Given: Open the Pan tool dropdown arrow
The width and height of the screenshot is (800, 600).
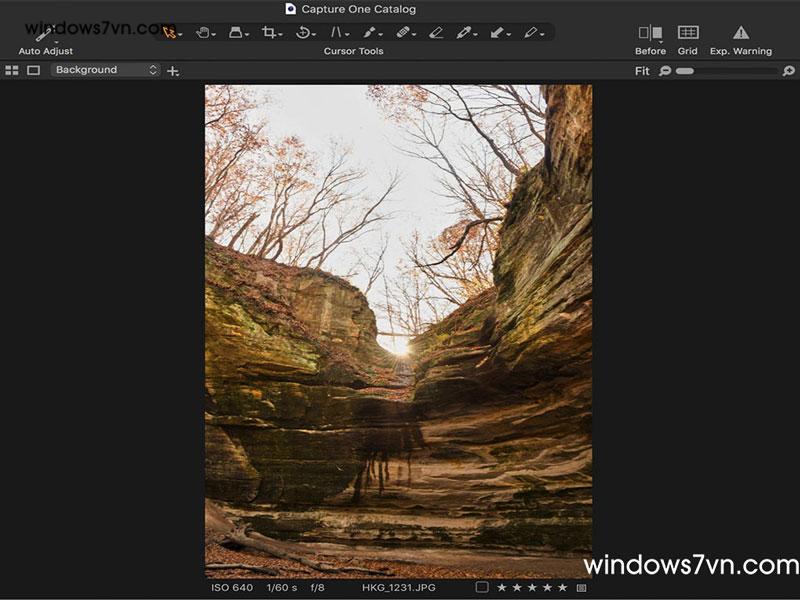Looking at the screenshot, I should coord(214,35).
